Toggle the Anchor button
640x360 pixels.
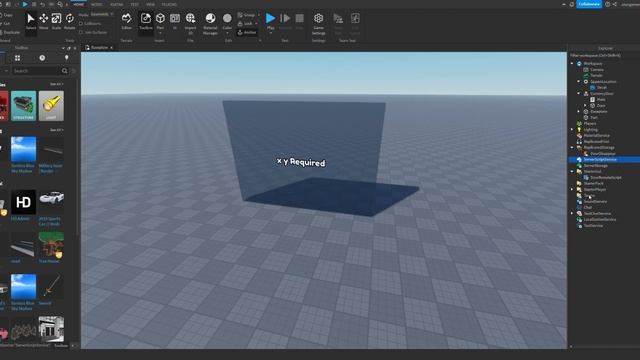pyautogui.click(x=247, y=32)
